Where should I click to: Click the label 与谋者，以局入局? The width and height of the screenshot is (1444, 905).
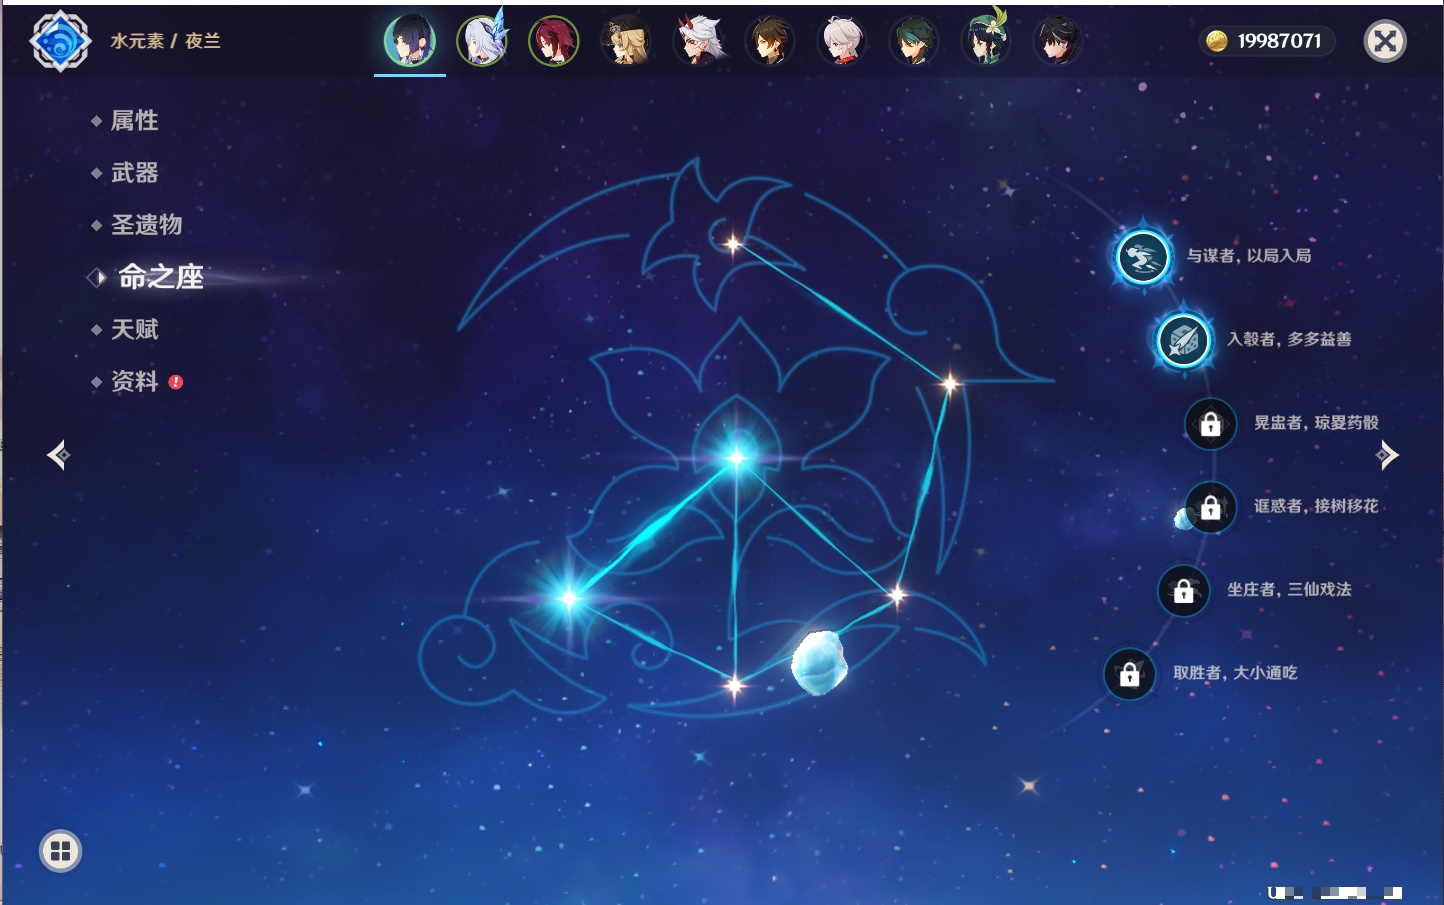pos(1249,256)
